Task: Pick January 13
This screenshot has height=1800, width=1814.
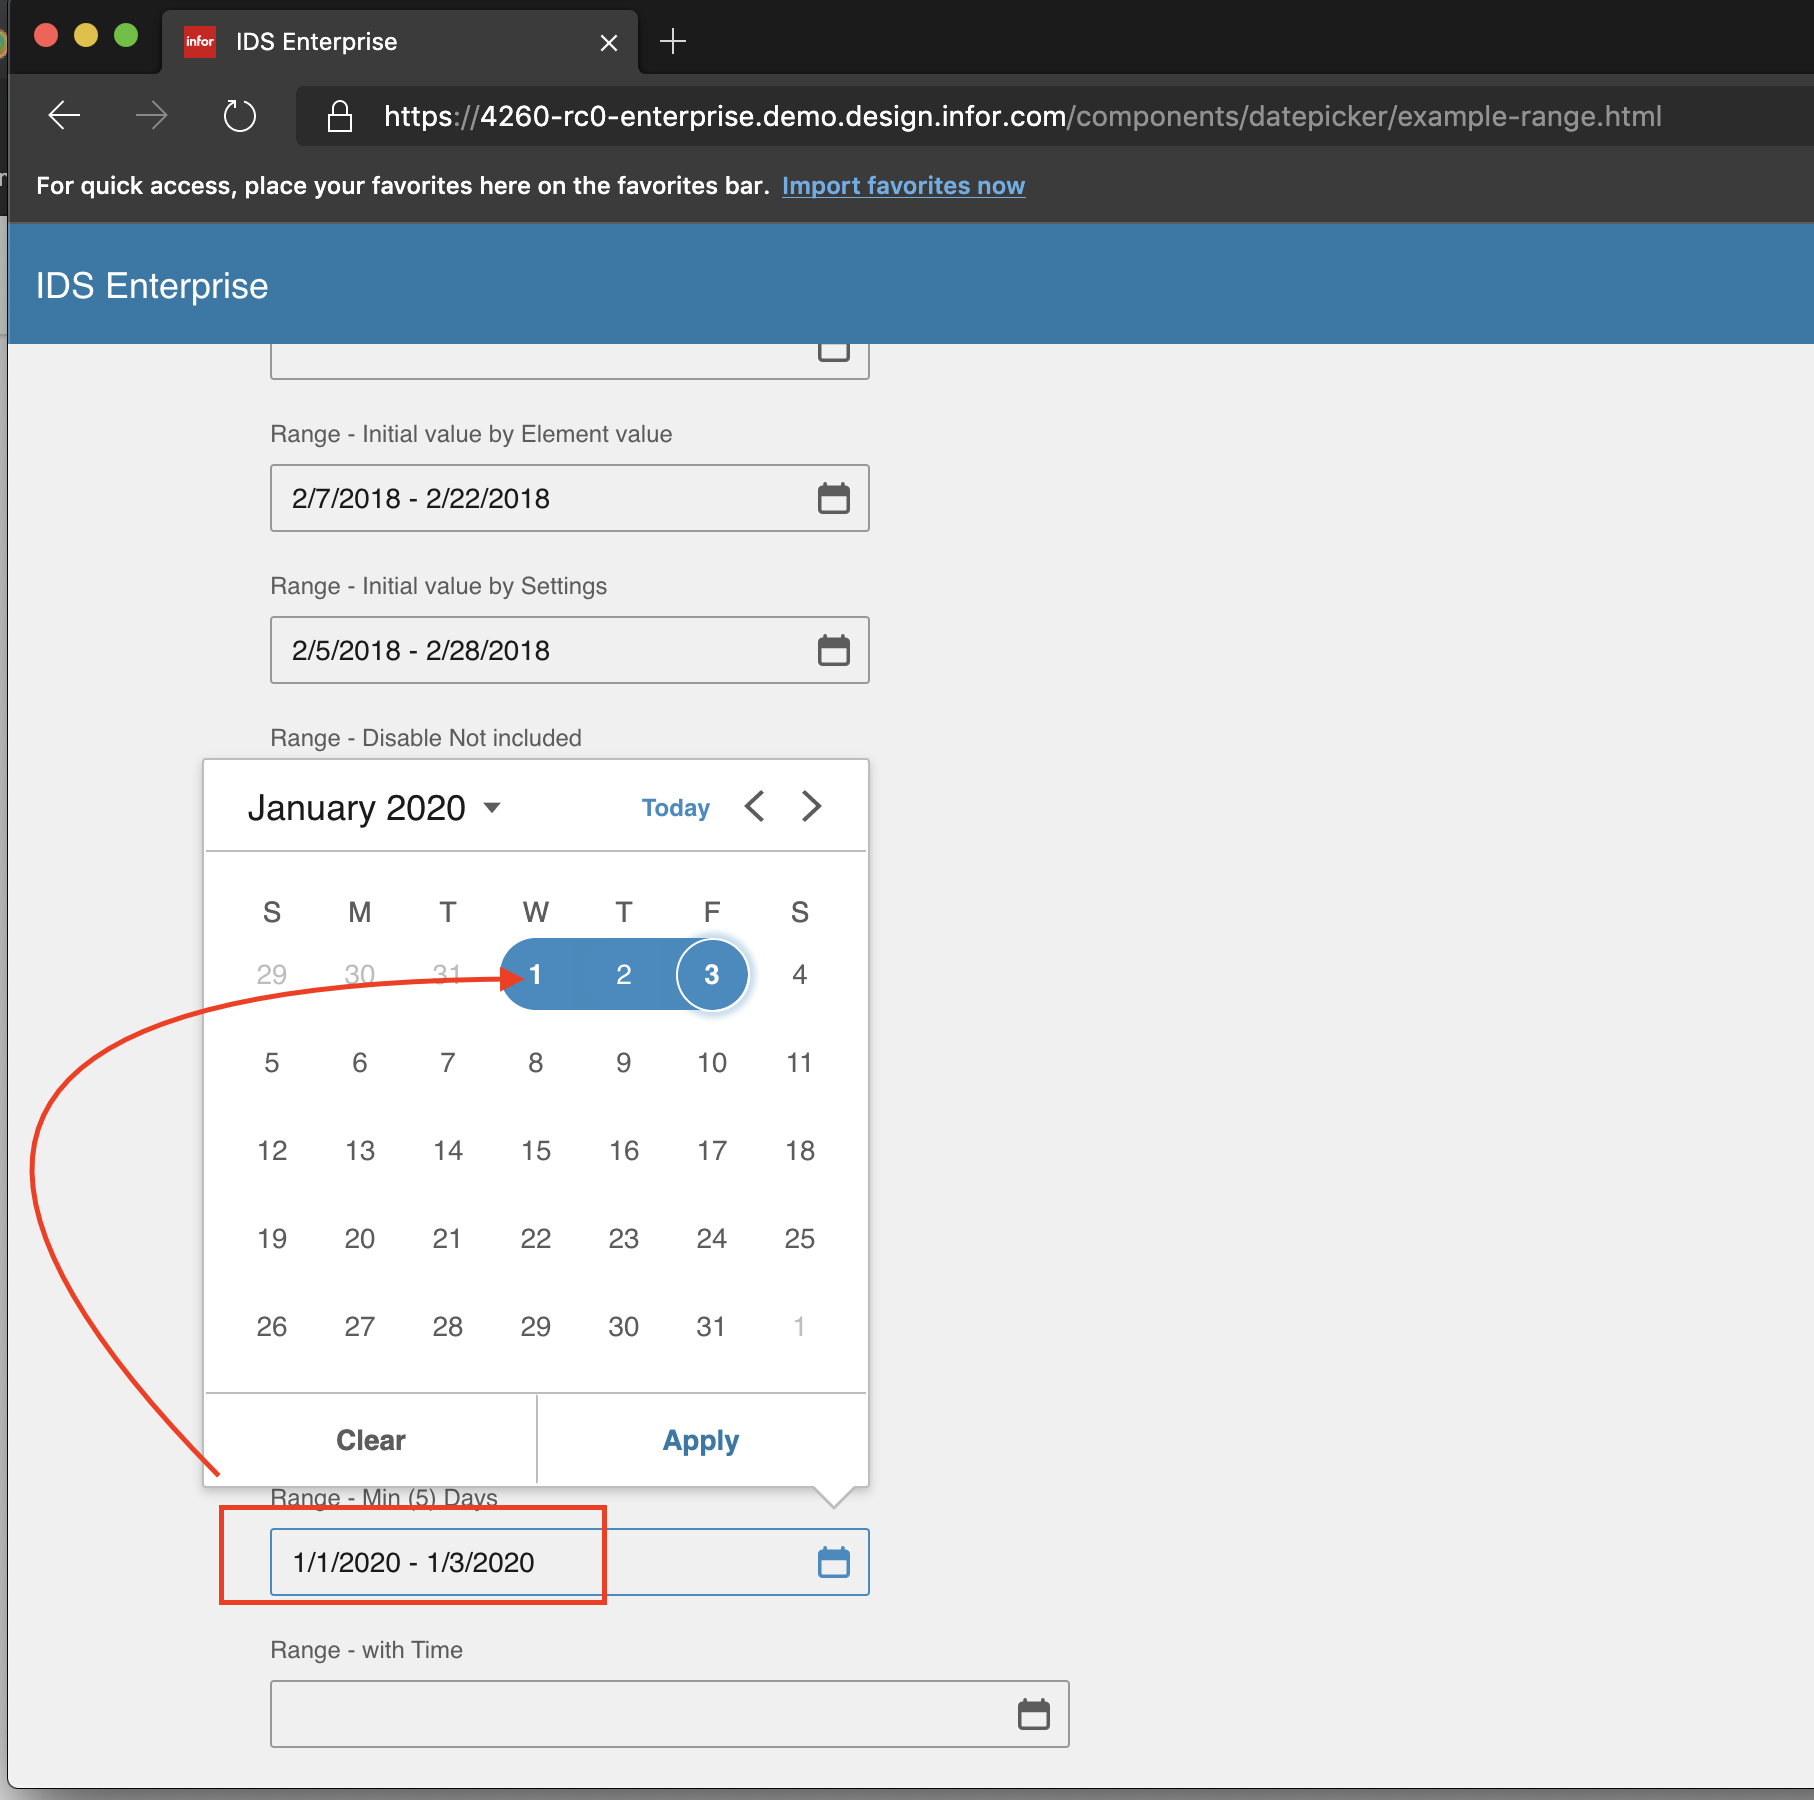Action: click(360, 1150)
